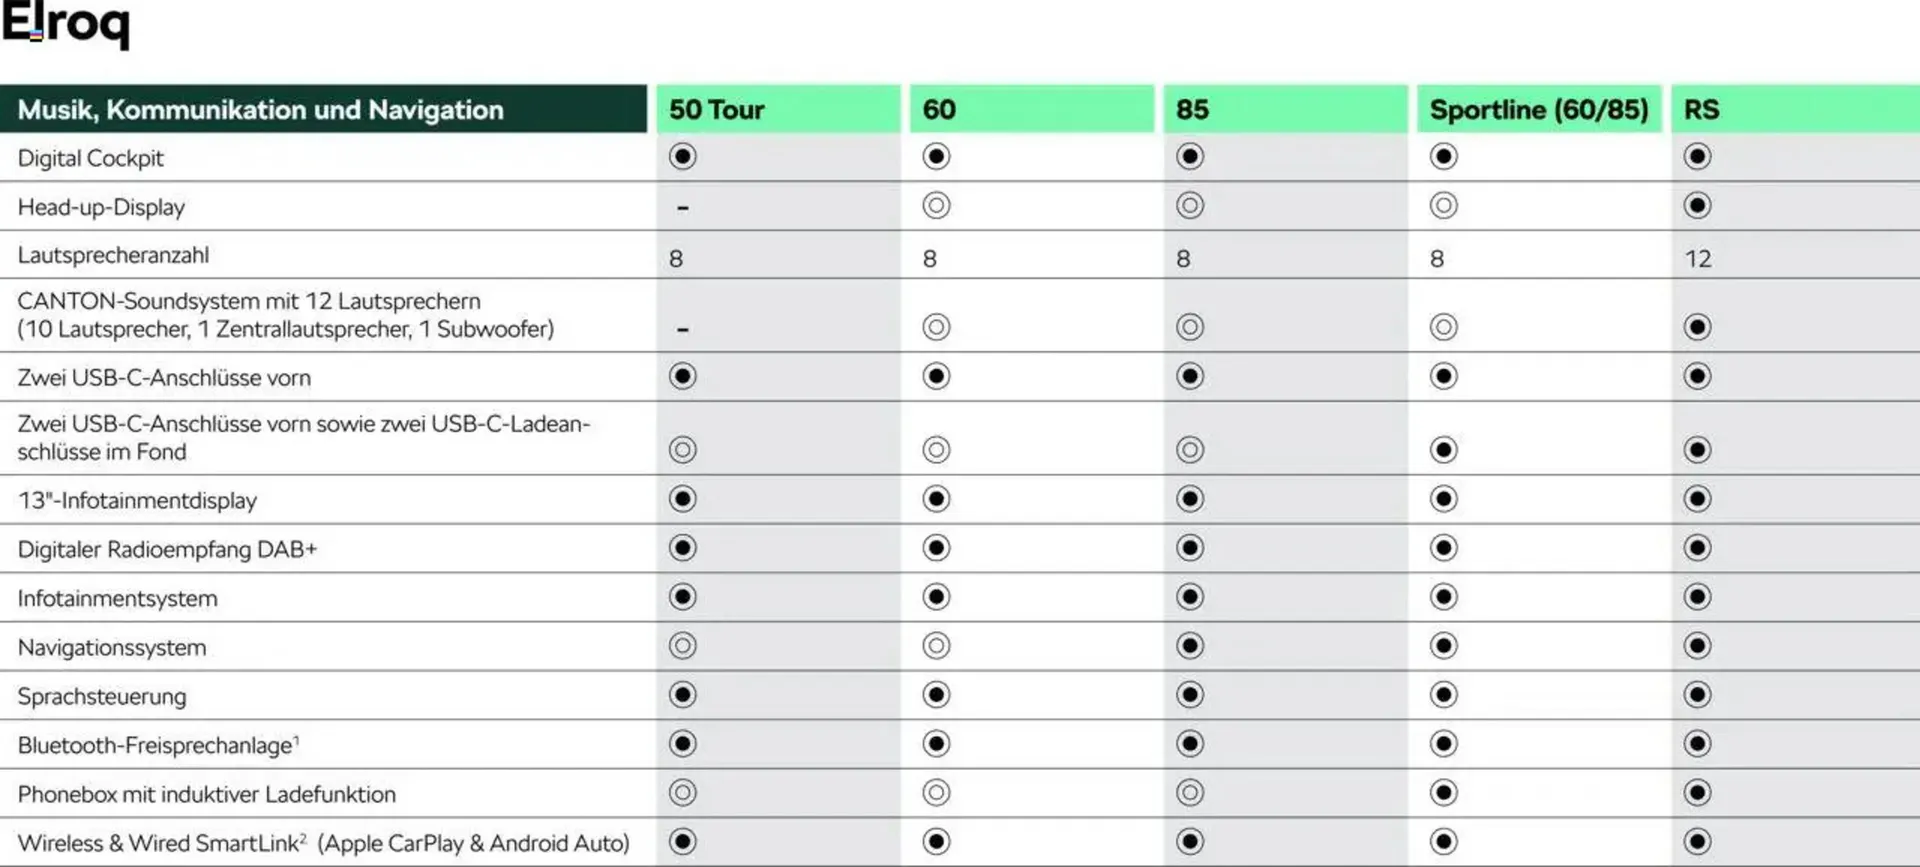Click Phonebox standard marker for Sportline
This screenshot has height=867, width=1920.
(1443, 793)
